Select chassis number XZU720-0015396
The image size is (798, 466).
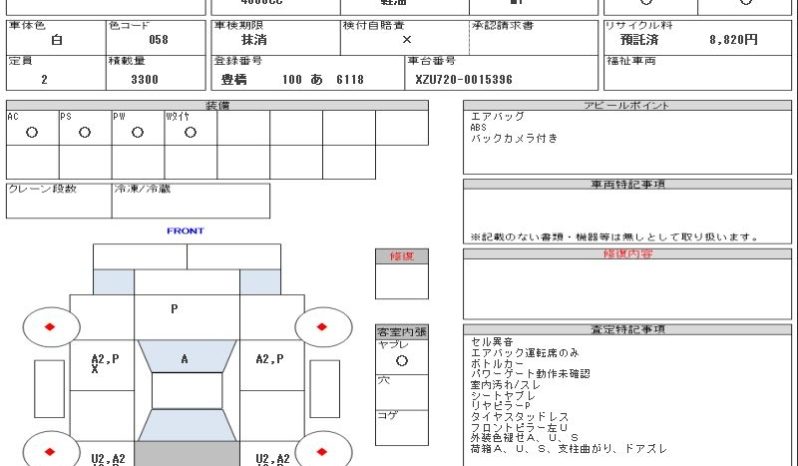tap(464, 79)
